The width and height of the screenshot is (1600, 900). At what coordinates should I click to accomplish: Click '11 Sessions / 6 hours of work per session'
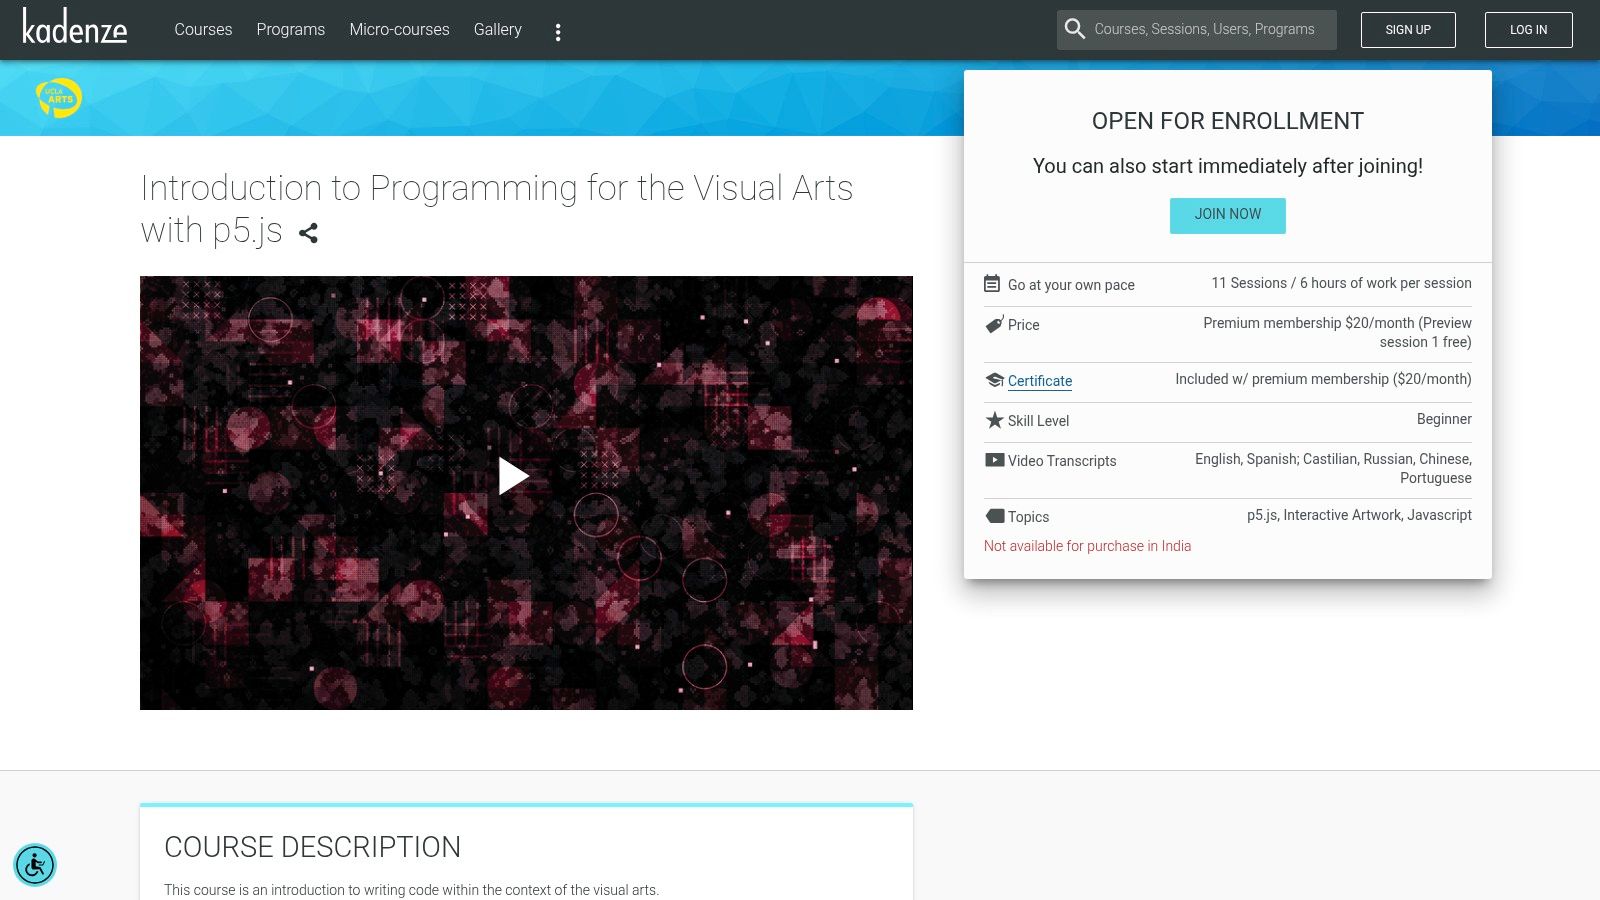[x=1341, y=283]
